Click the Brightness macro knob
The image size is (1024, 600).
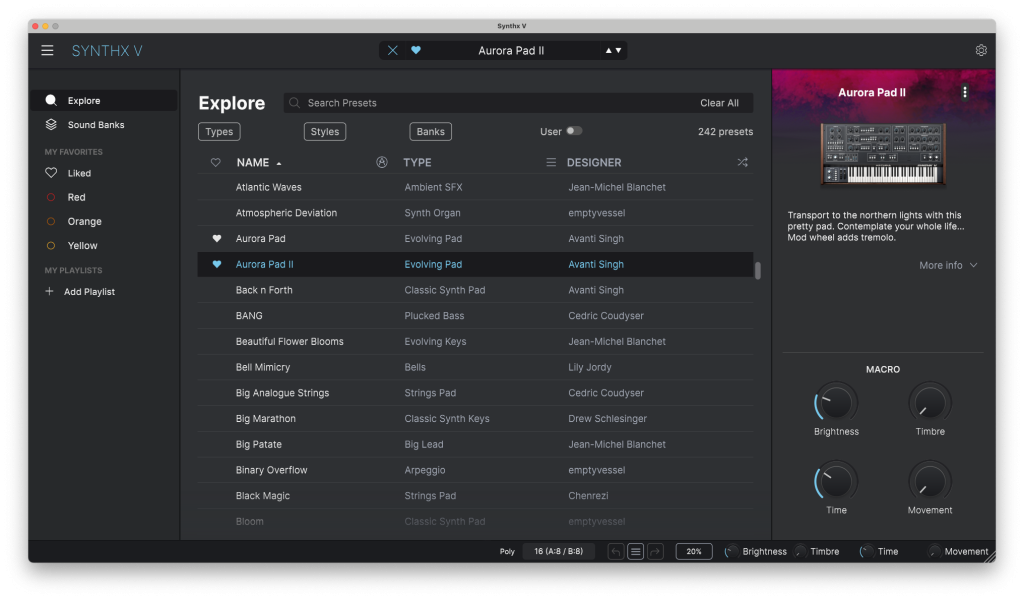(836, 402)
